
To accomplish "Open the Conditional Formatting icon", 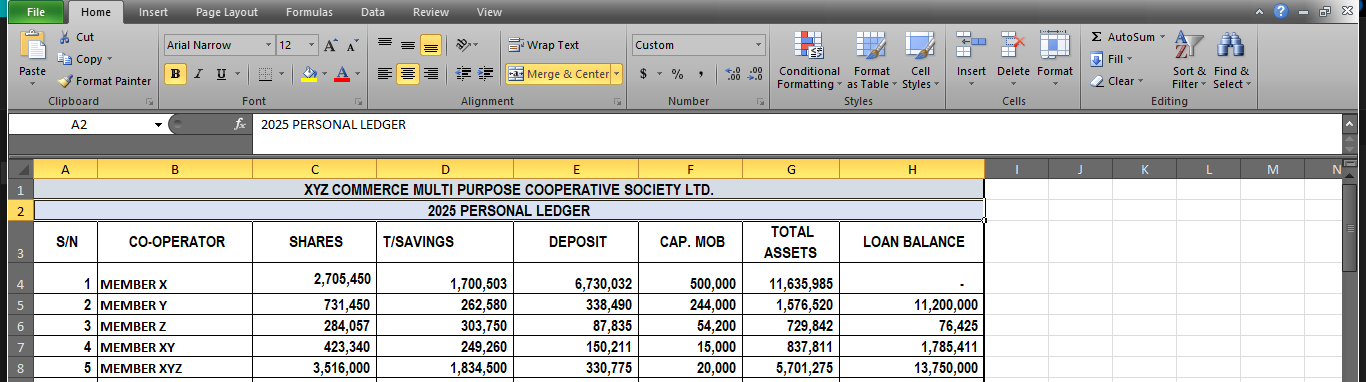I will coord(809,46).
